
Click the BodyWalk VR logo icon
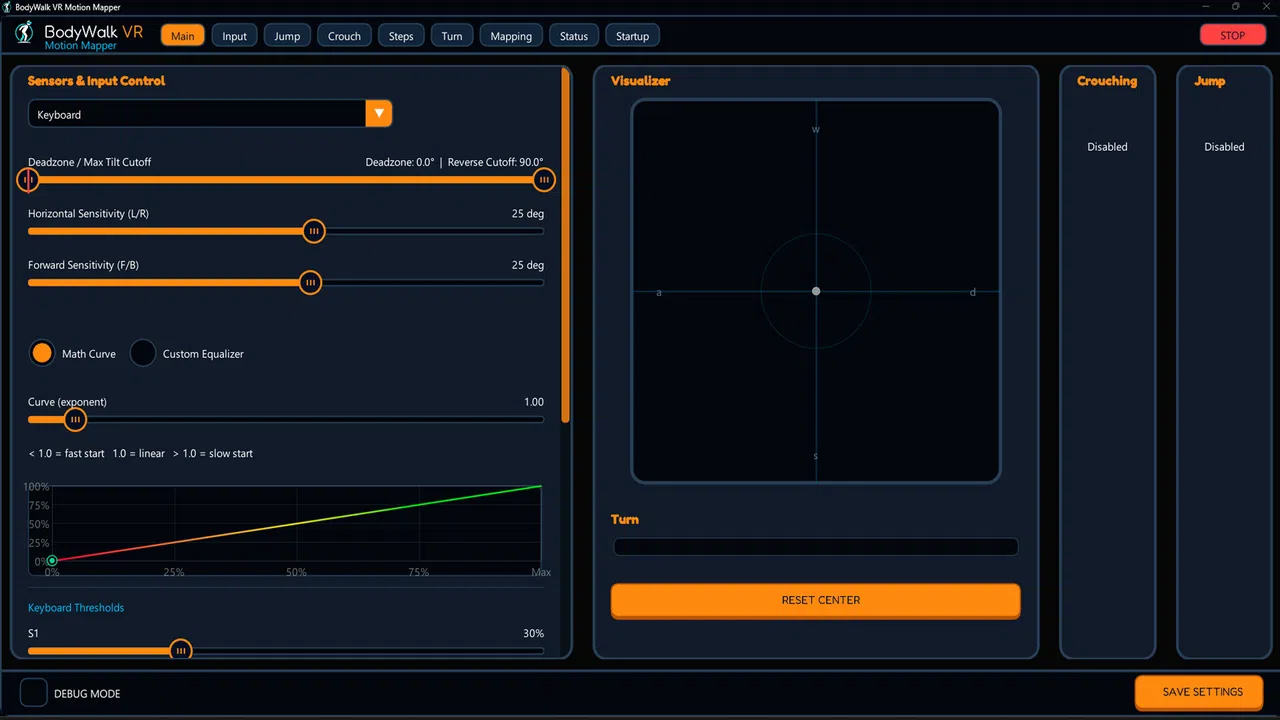point(25,35)
